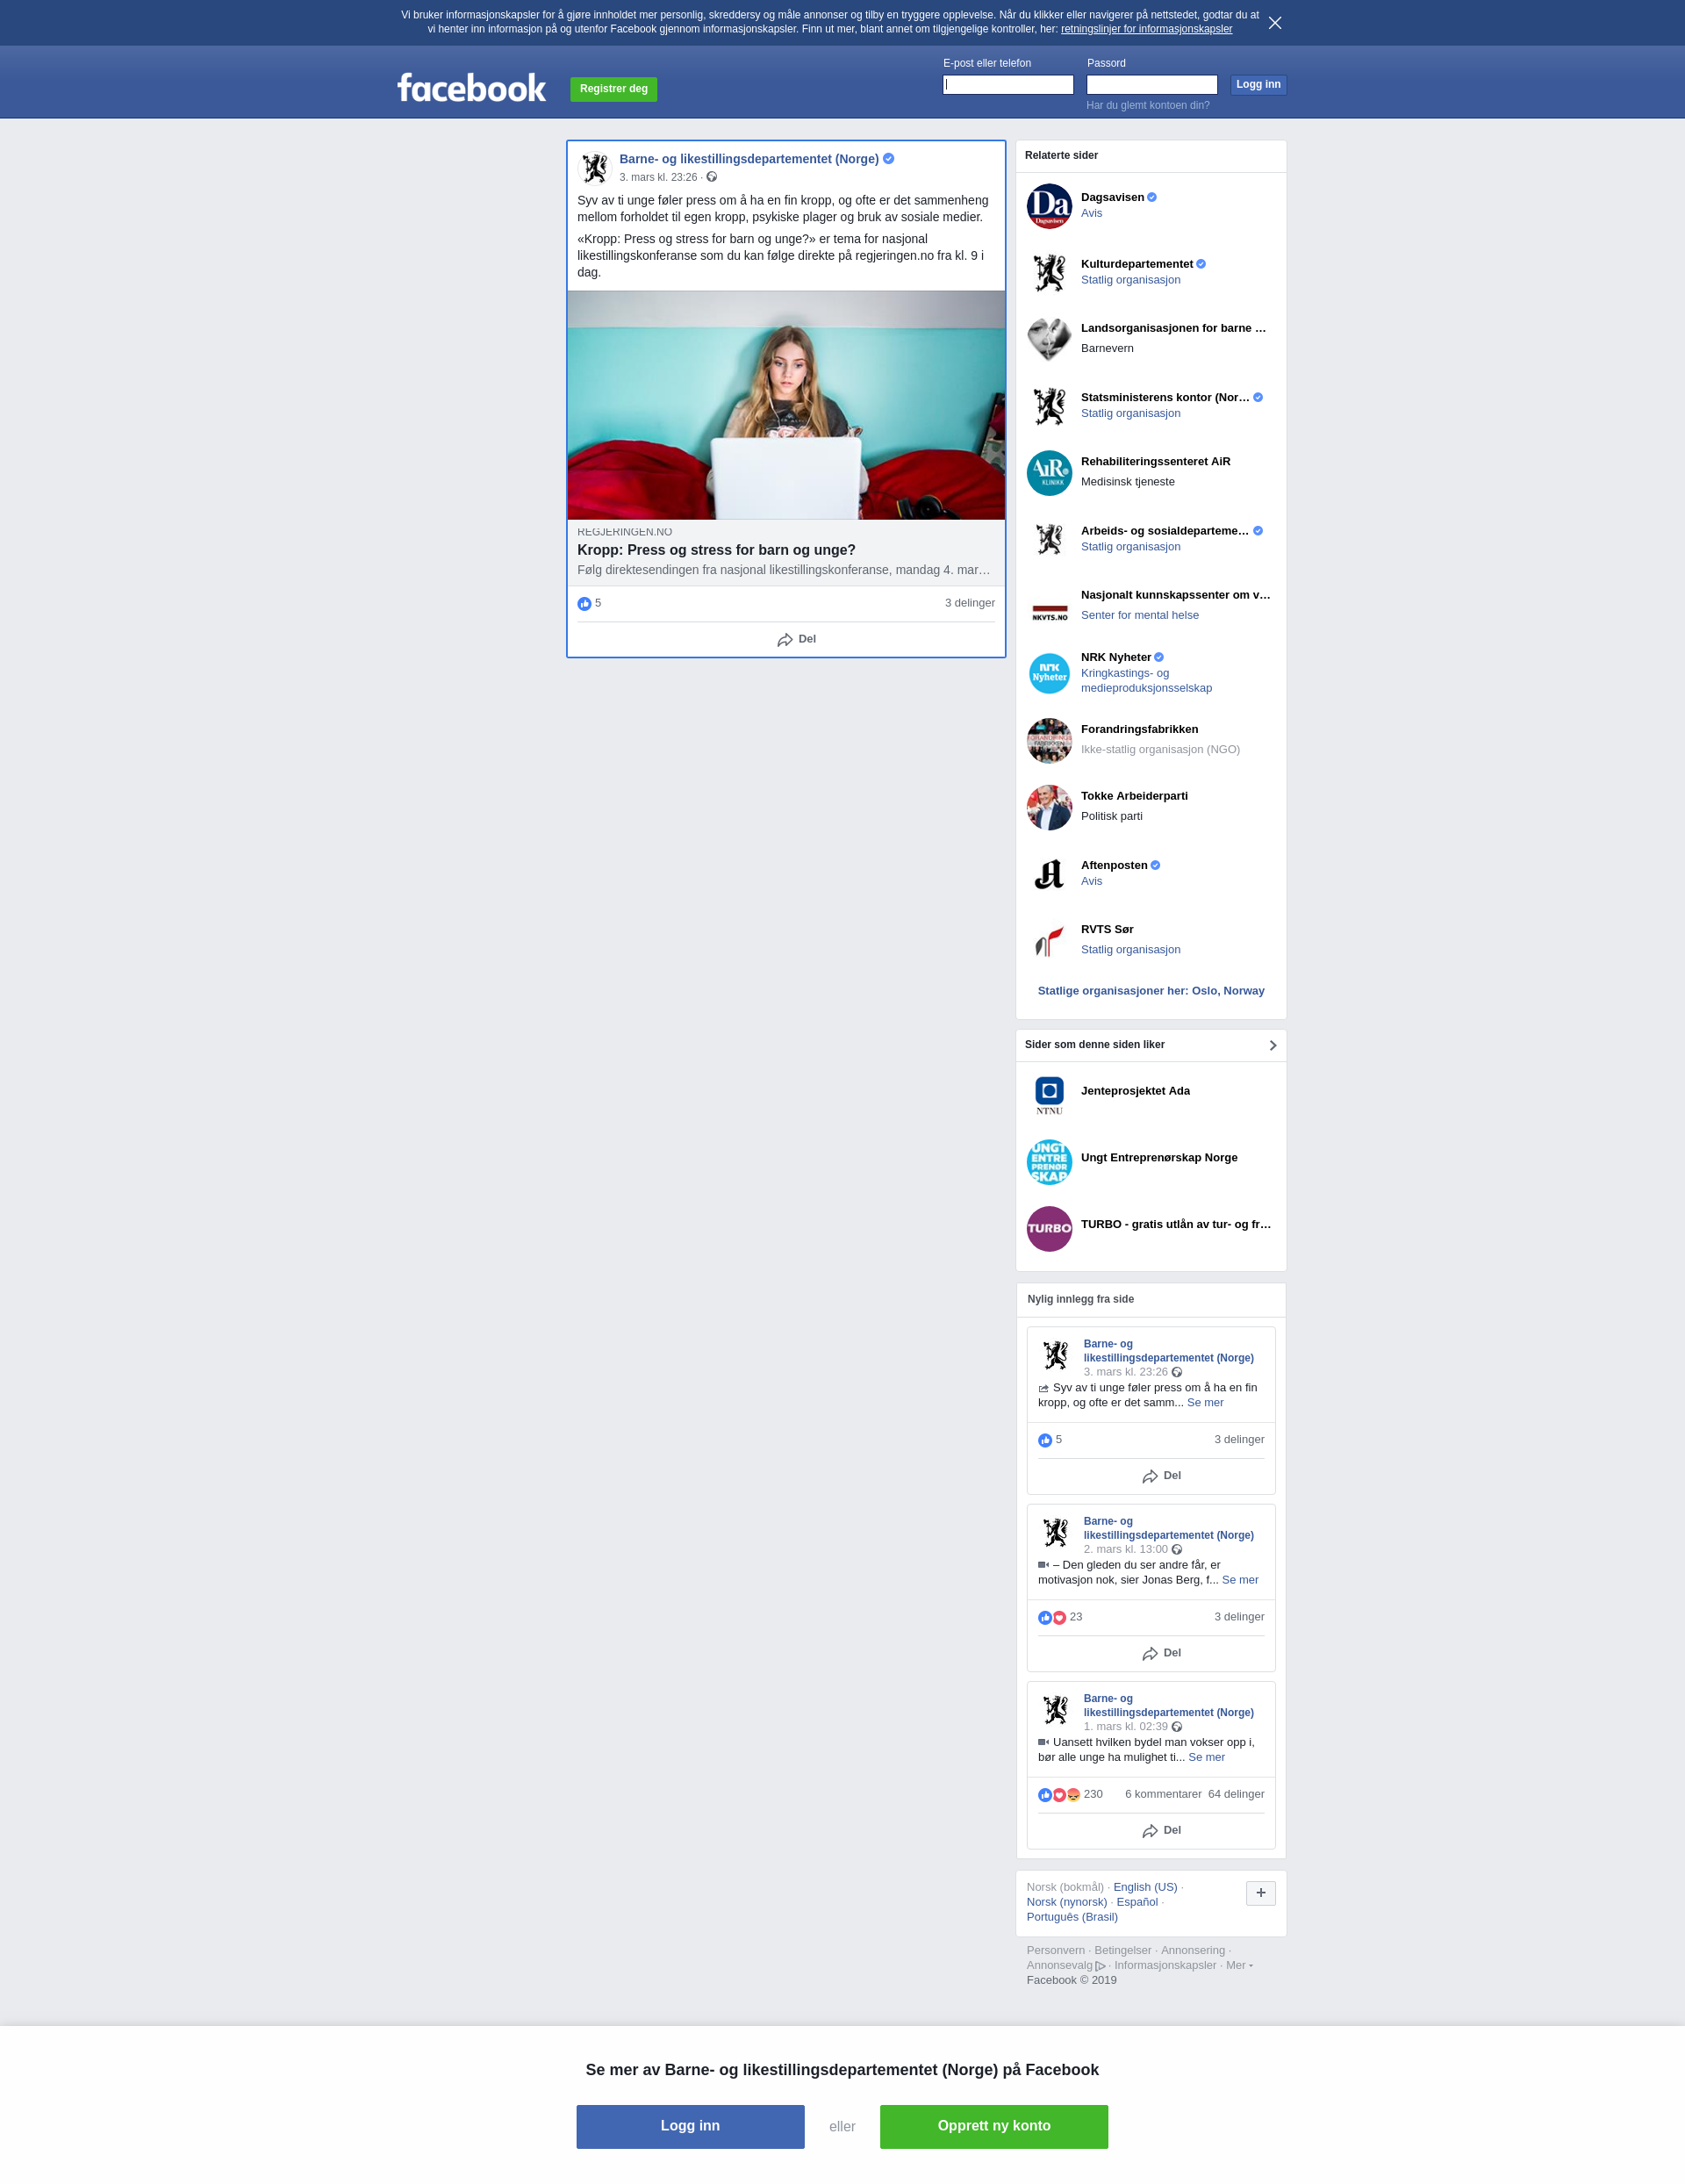Click small Logg inn button in header
The height and width of the screenshot is (2184, 1685).
[x=1258, y=84]
